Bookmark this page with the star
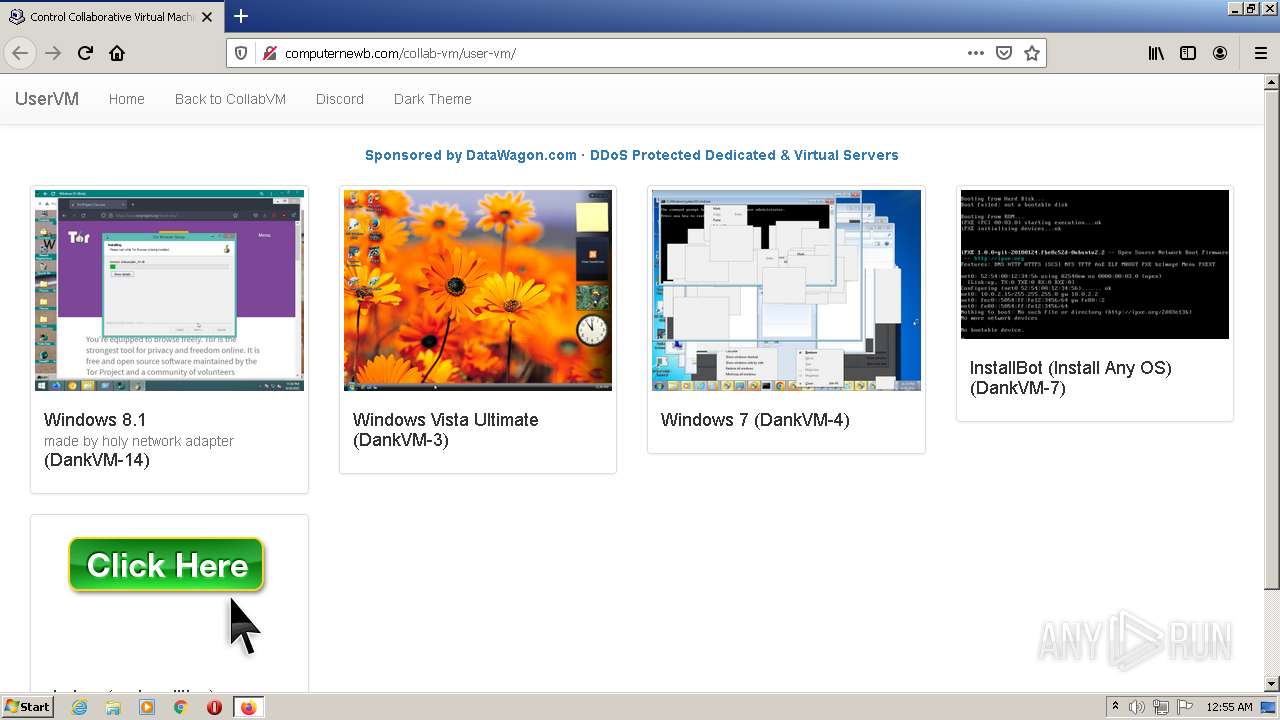 point(1032,53)
